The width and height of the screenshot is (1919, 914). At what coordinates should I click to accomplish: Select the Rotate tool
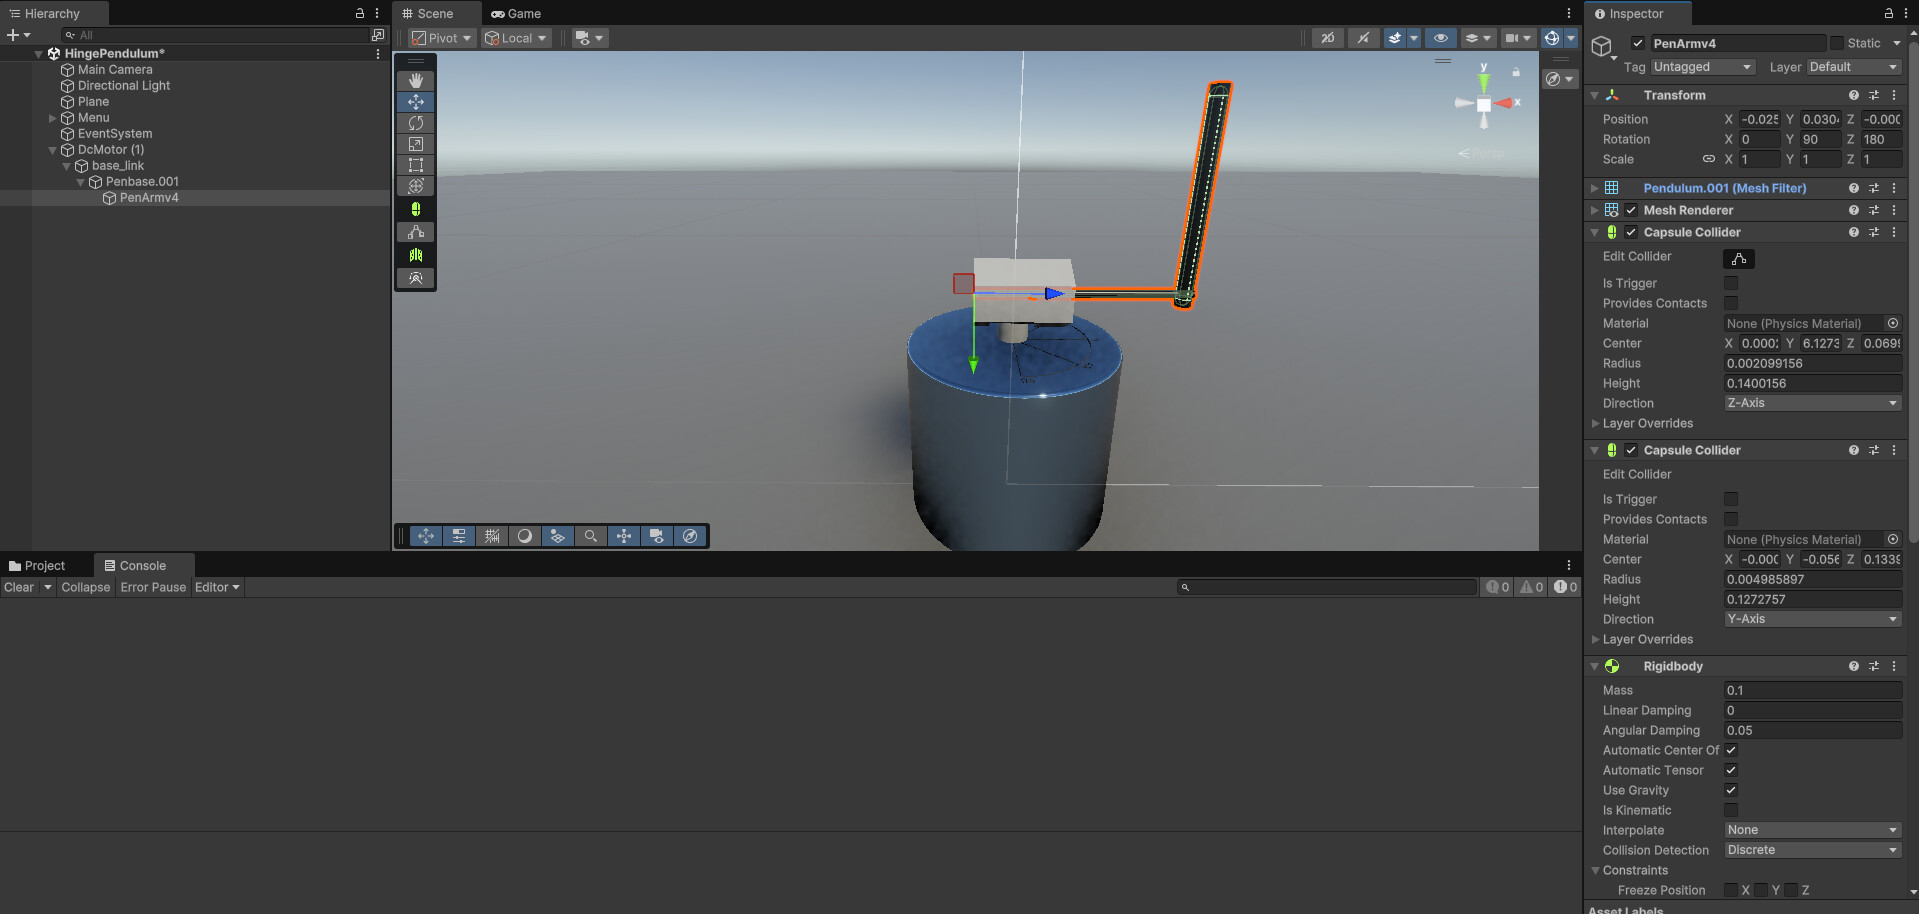click(415, 122)
